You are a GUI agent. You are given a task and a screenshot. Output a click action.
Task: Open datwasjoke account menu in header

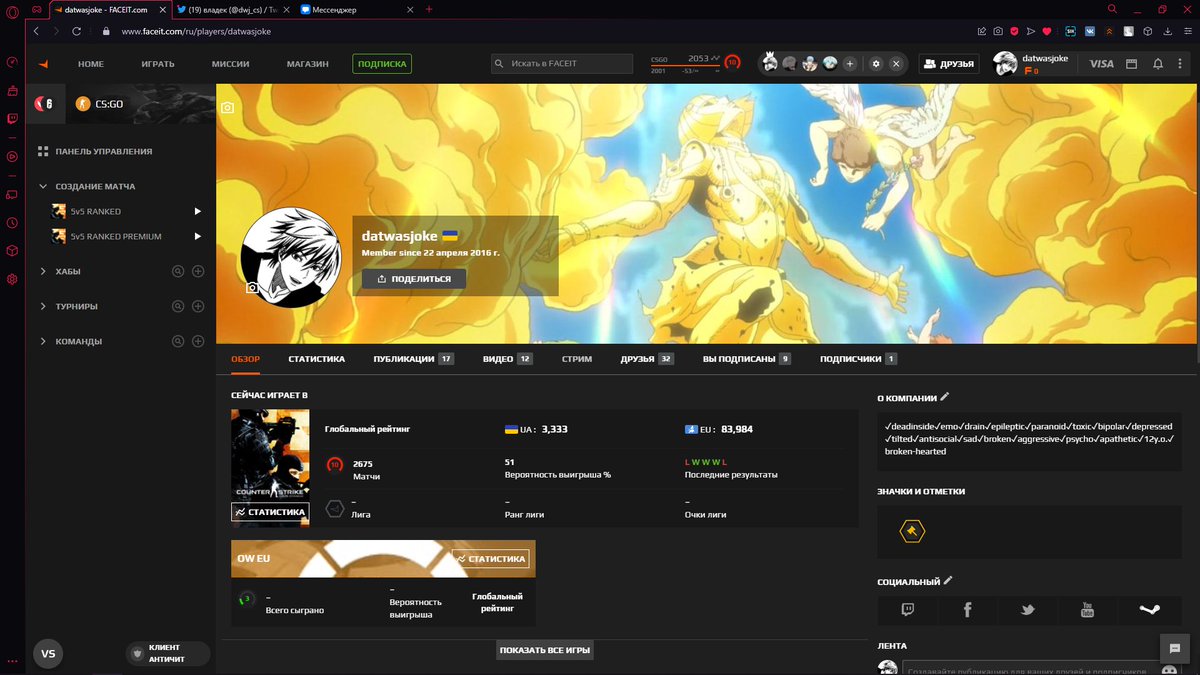tap(1031, 63)
